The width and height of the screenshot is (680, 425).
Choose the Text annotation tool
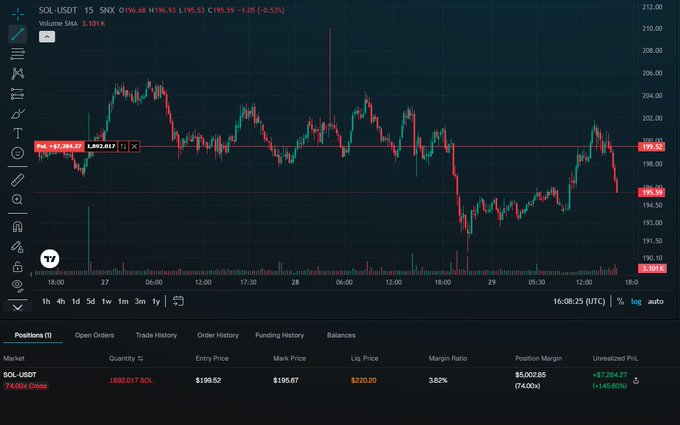[x=17, y=133]
